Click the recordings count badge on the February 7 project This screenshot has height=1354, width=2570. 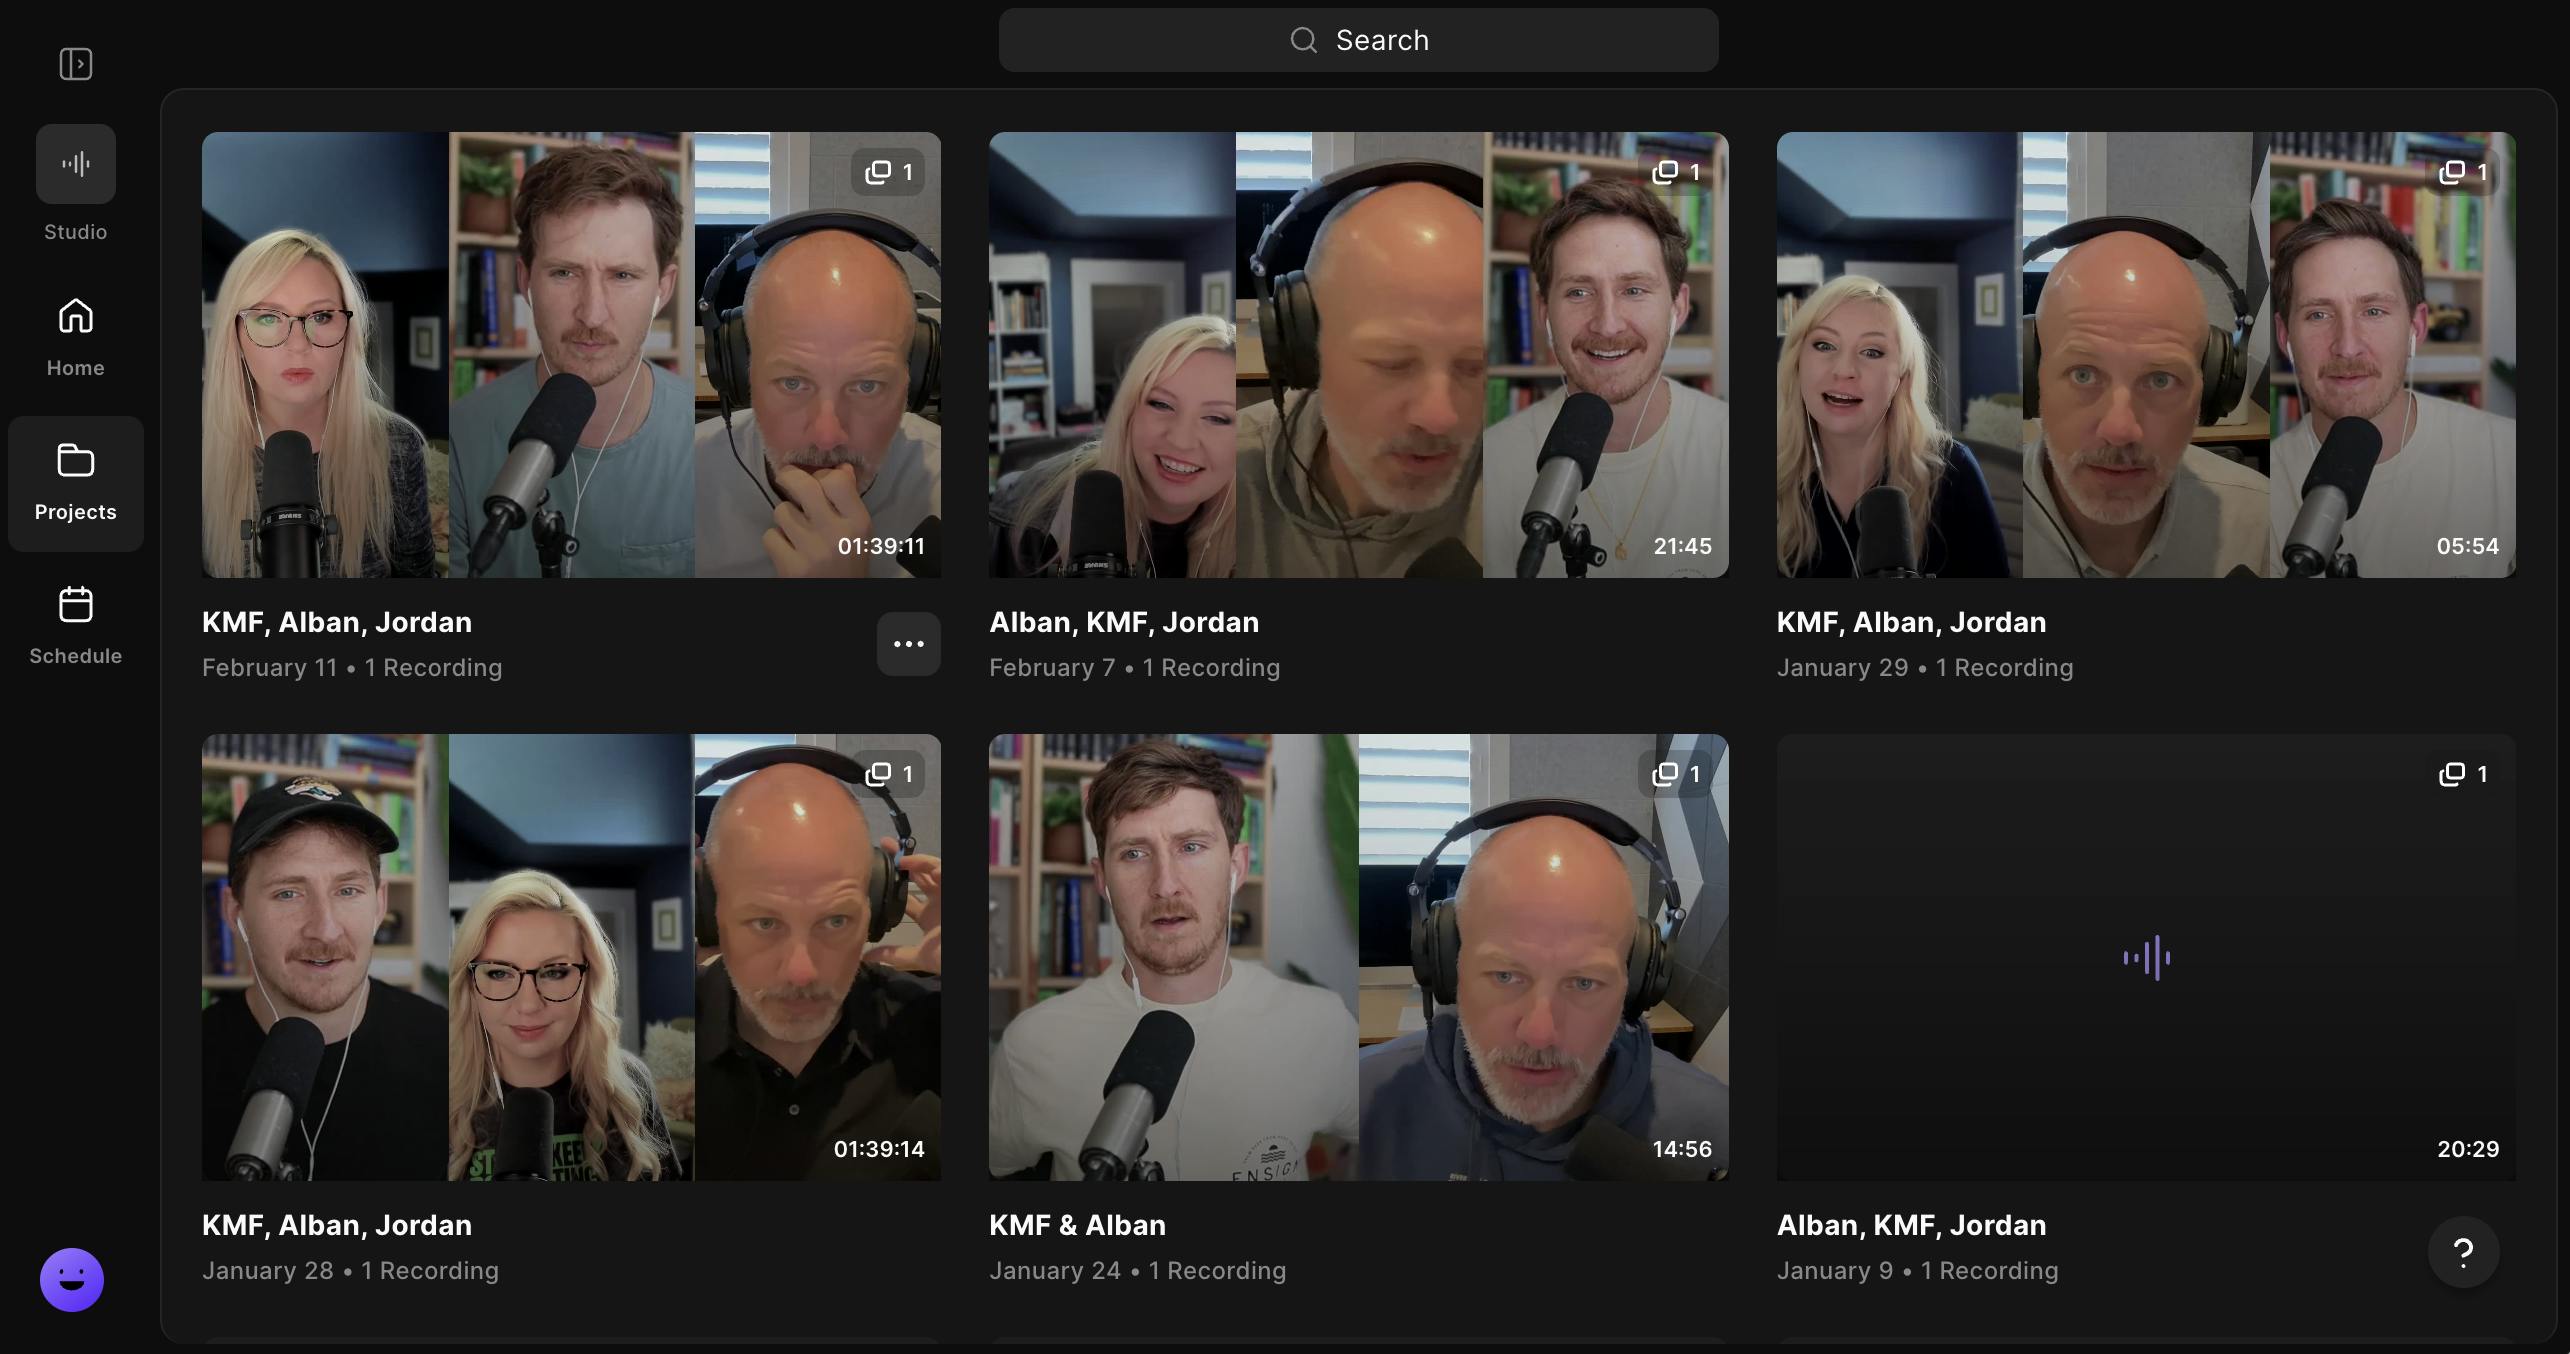tap(1676, 172)
